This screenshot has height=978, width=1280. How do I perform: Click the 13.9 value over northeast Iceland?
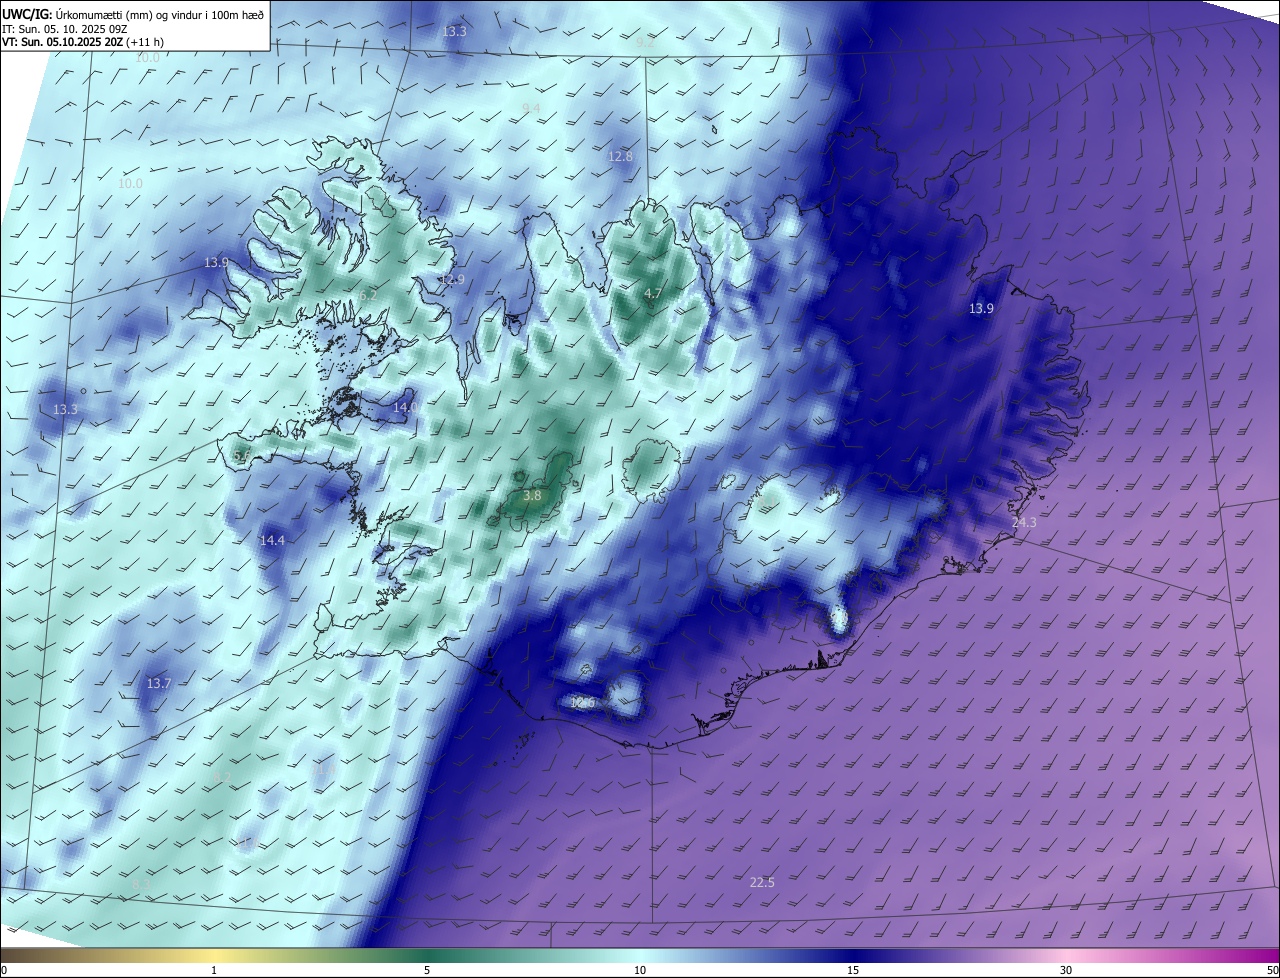(x=981, y=309)
